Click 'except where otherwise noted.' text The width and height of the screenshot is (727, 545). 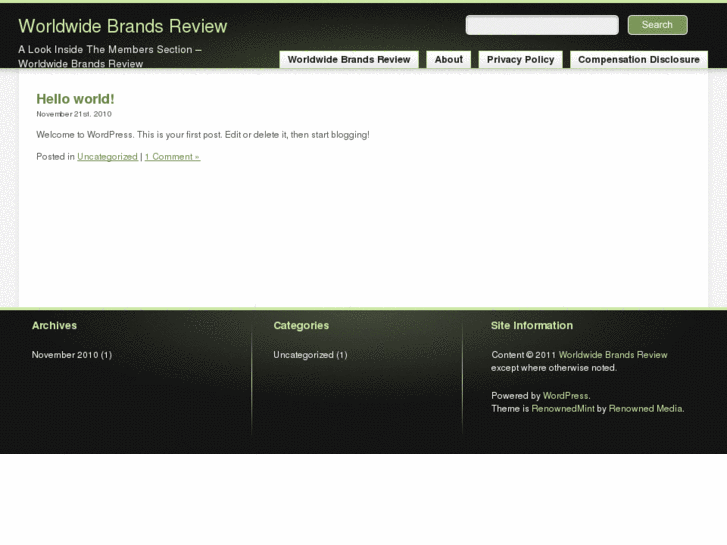tap(554, 368)
